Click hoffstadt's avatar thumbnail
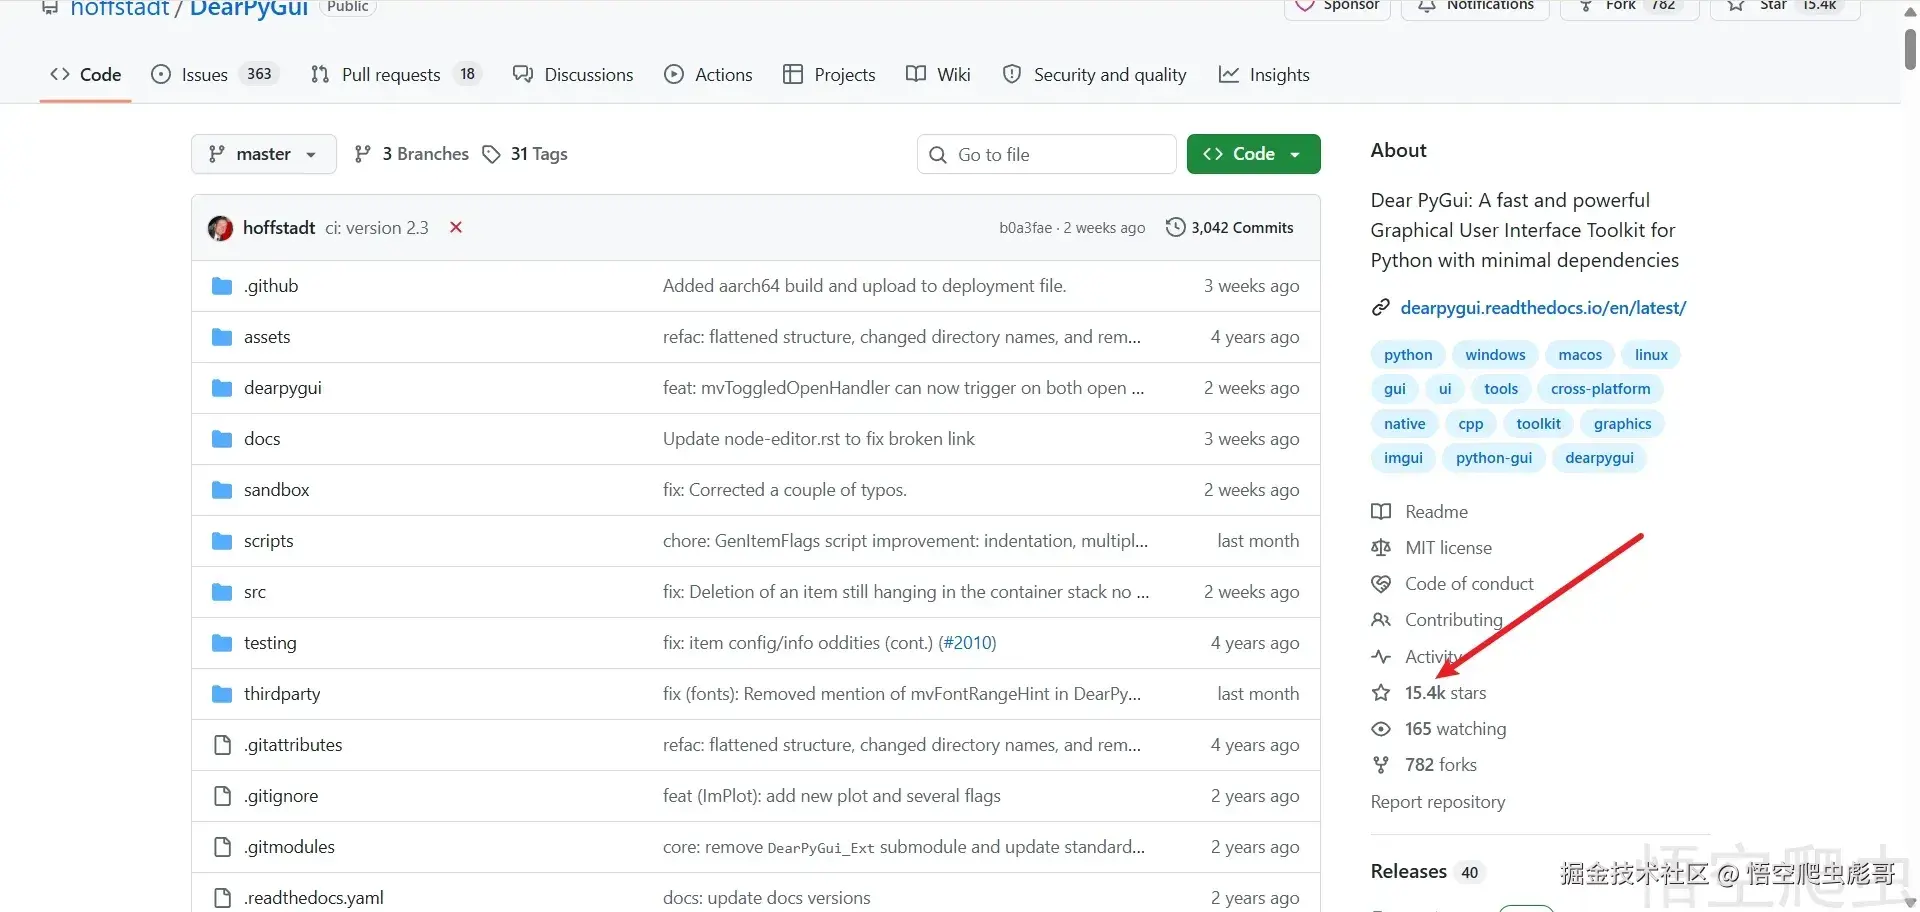1920x912 pixels. click(x=220, y=228)
